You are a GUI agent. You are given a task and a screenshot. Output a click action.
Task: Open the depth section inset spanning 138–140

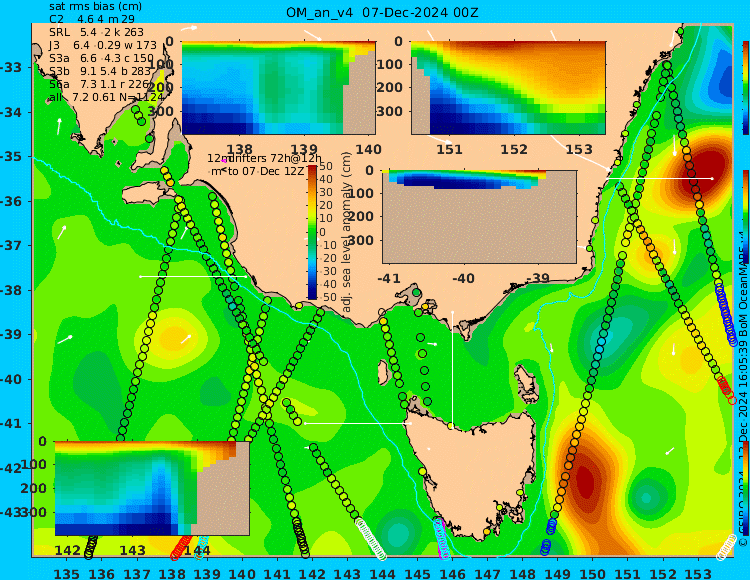(x=278, y=88)
